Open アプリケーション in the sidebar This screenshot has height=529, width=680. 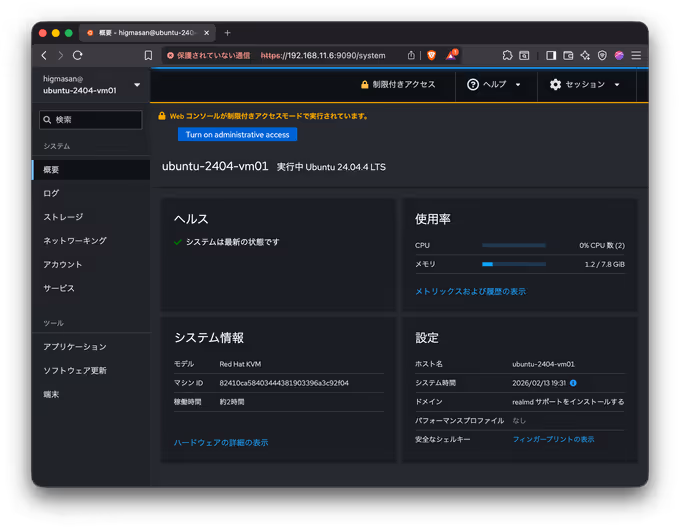[91, 347]
